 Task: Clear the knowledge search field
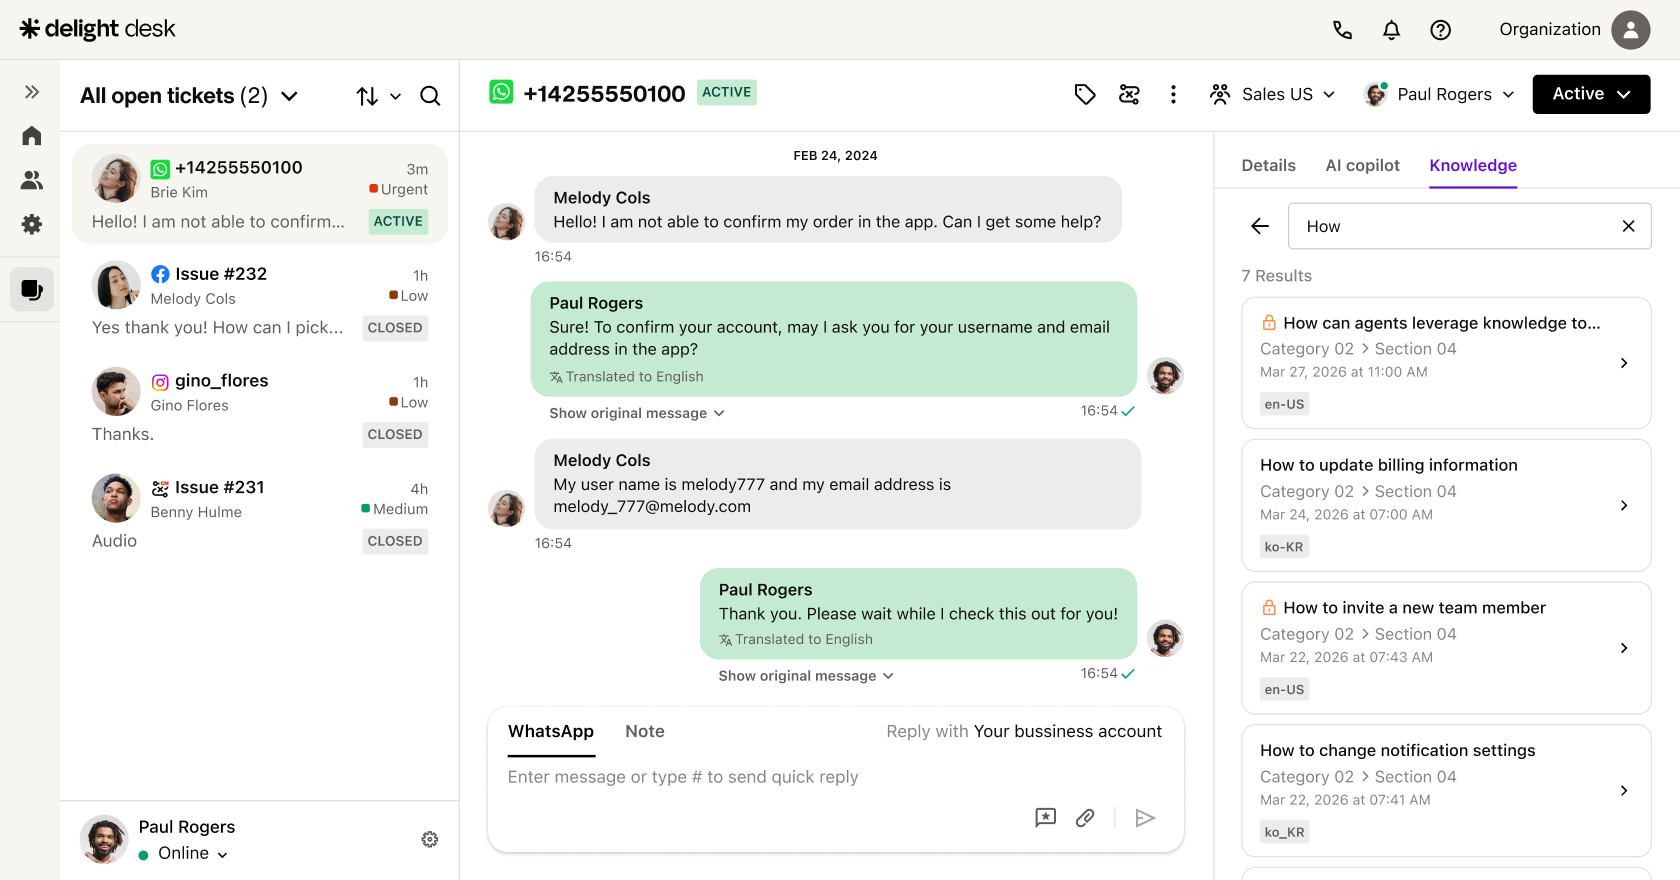1628,226
